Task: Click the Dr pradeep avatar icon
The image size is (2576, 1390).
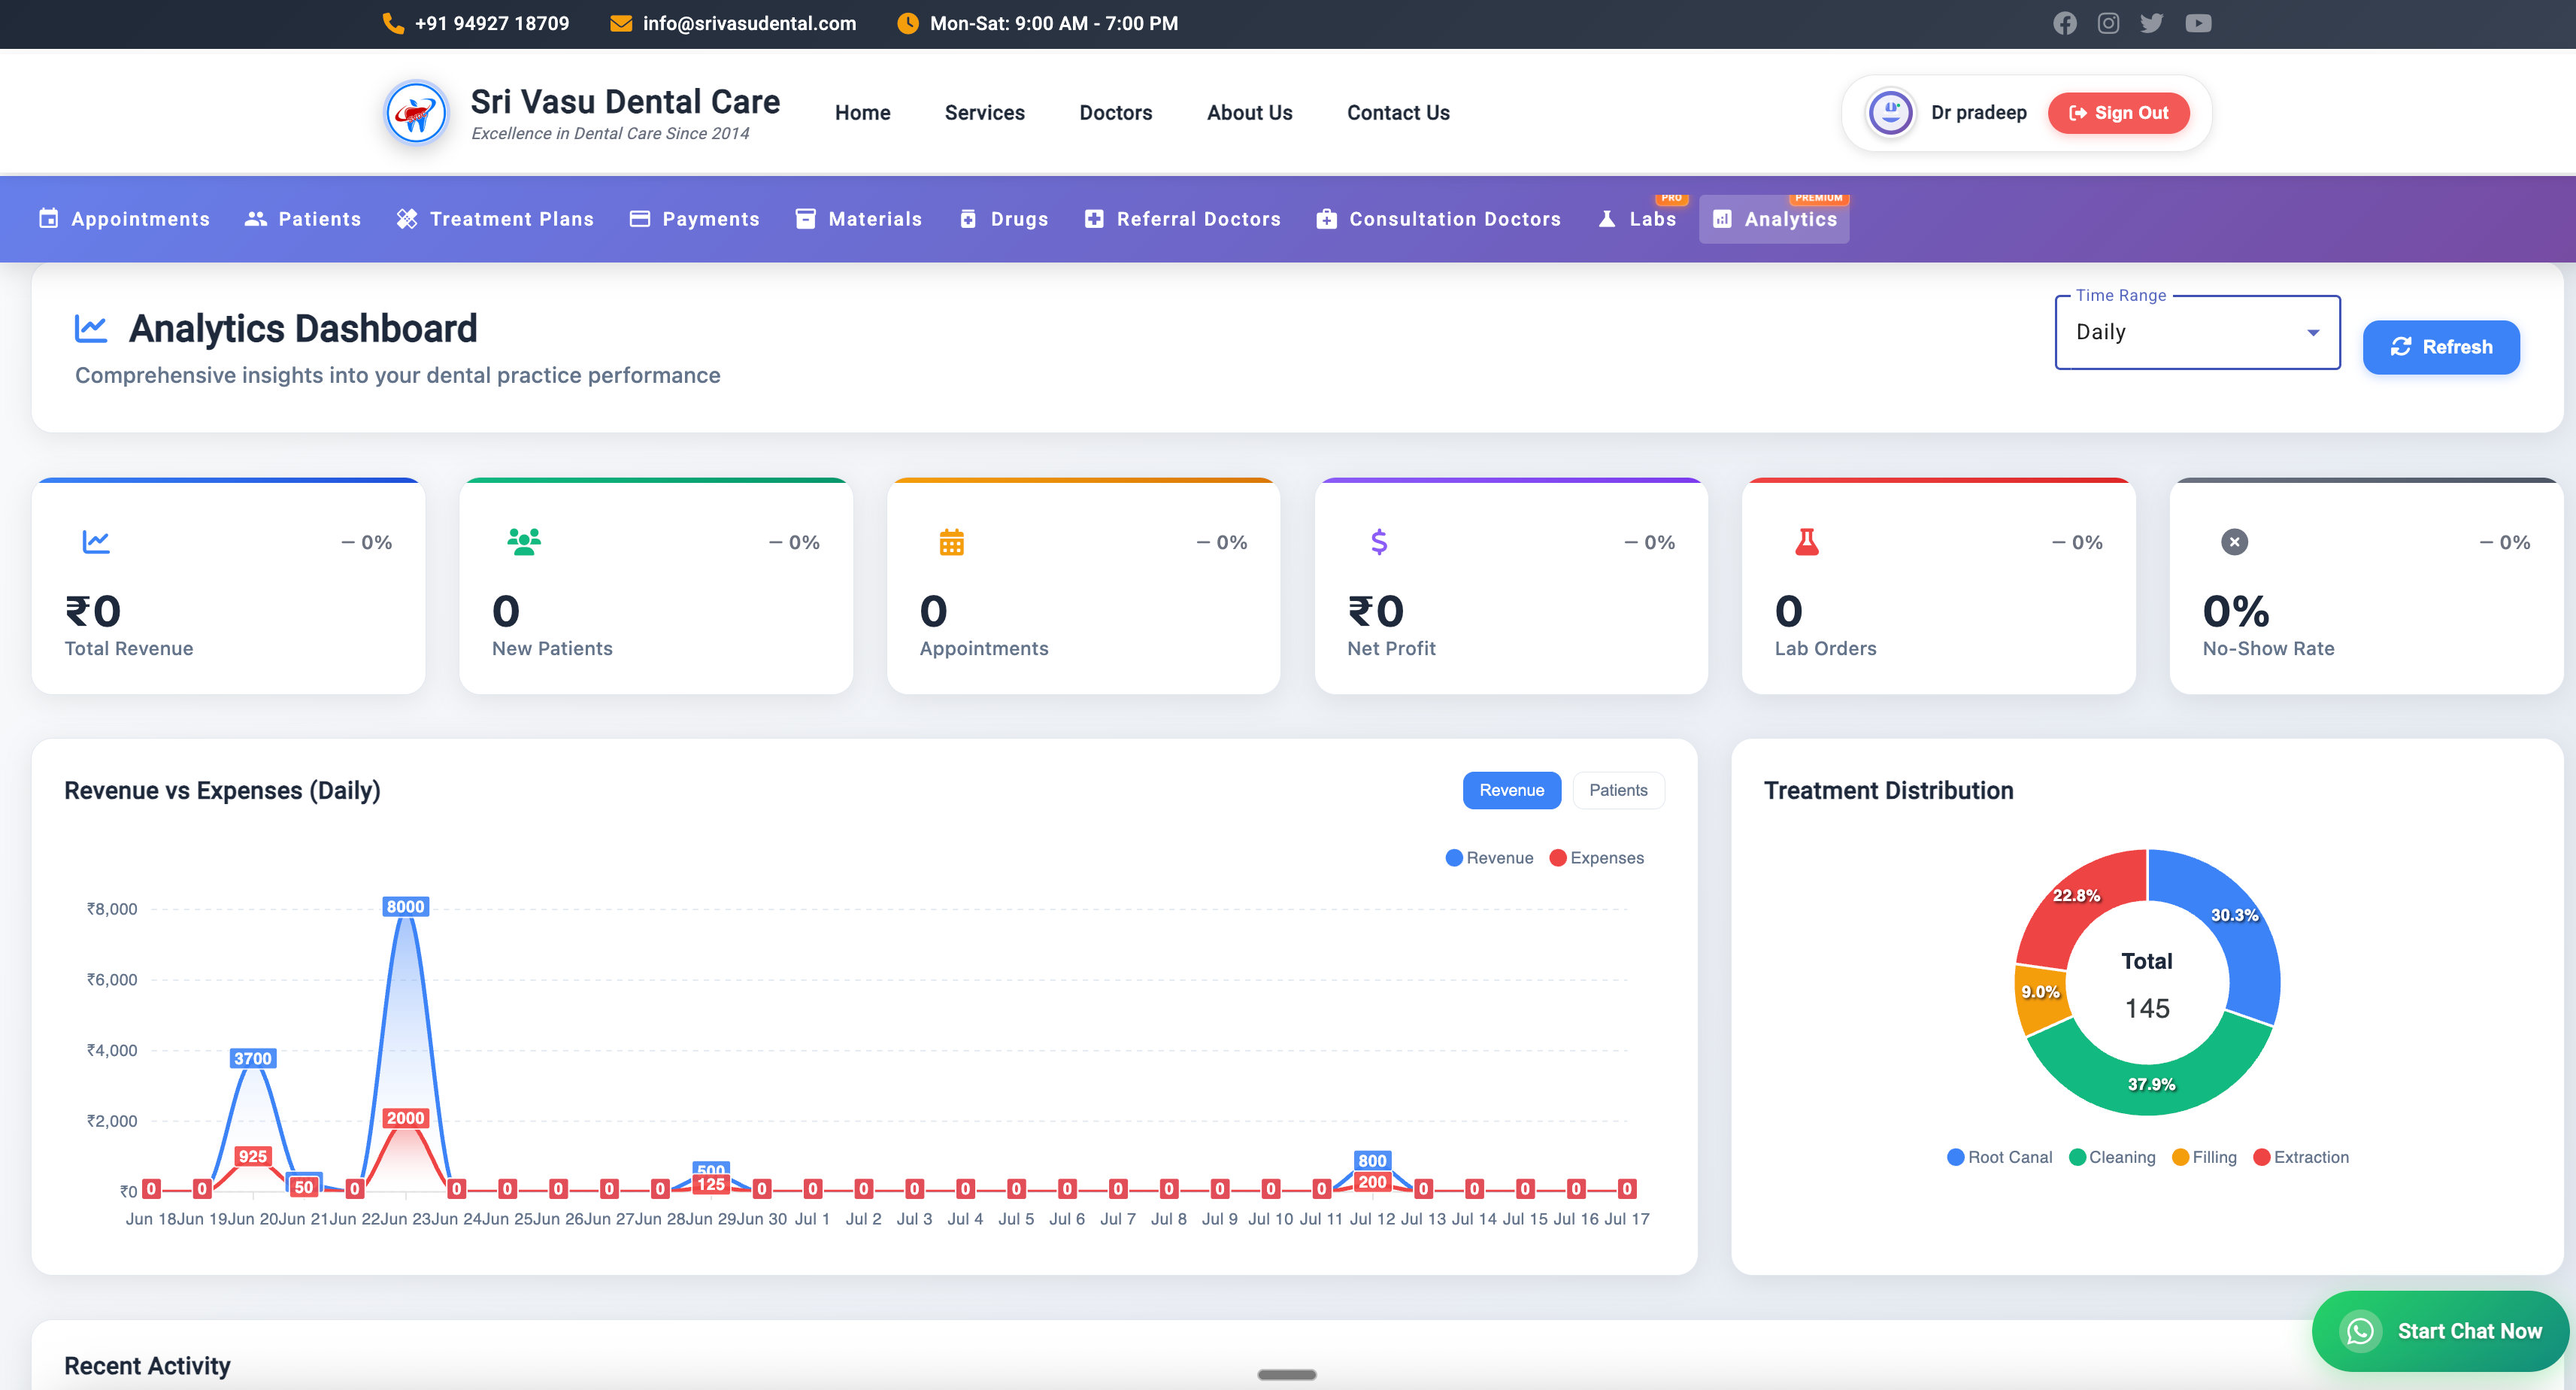Action: (x=1890, y=113)
